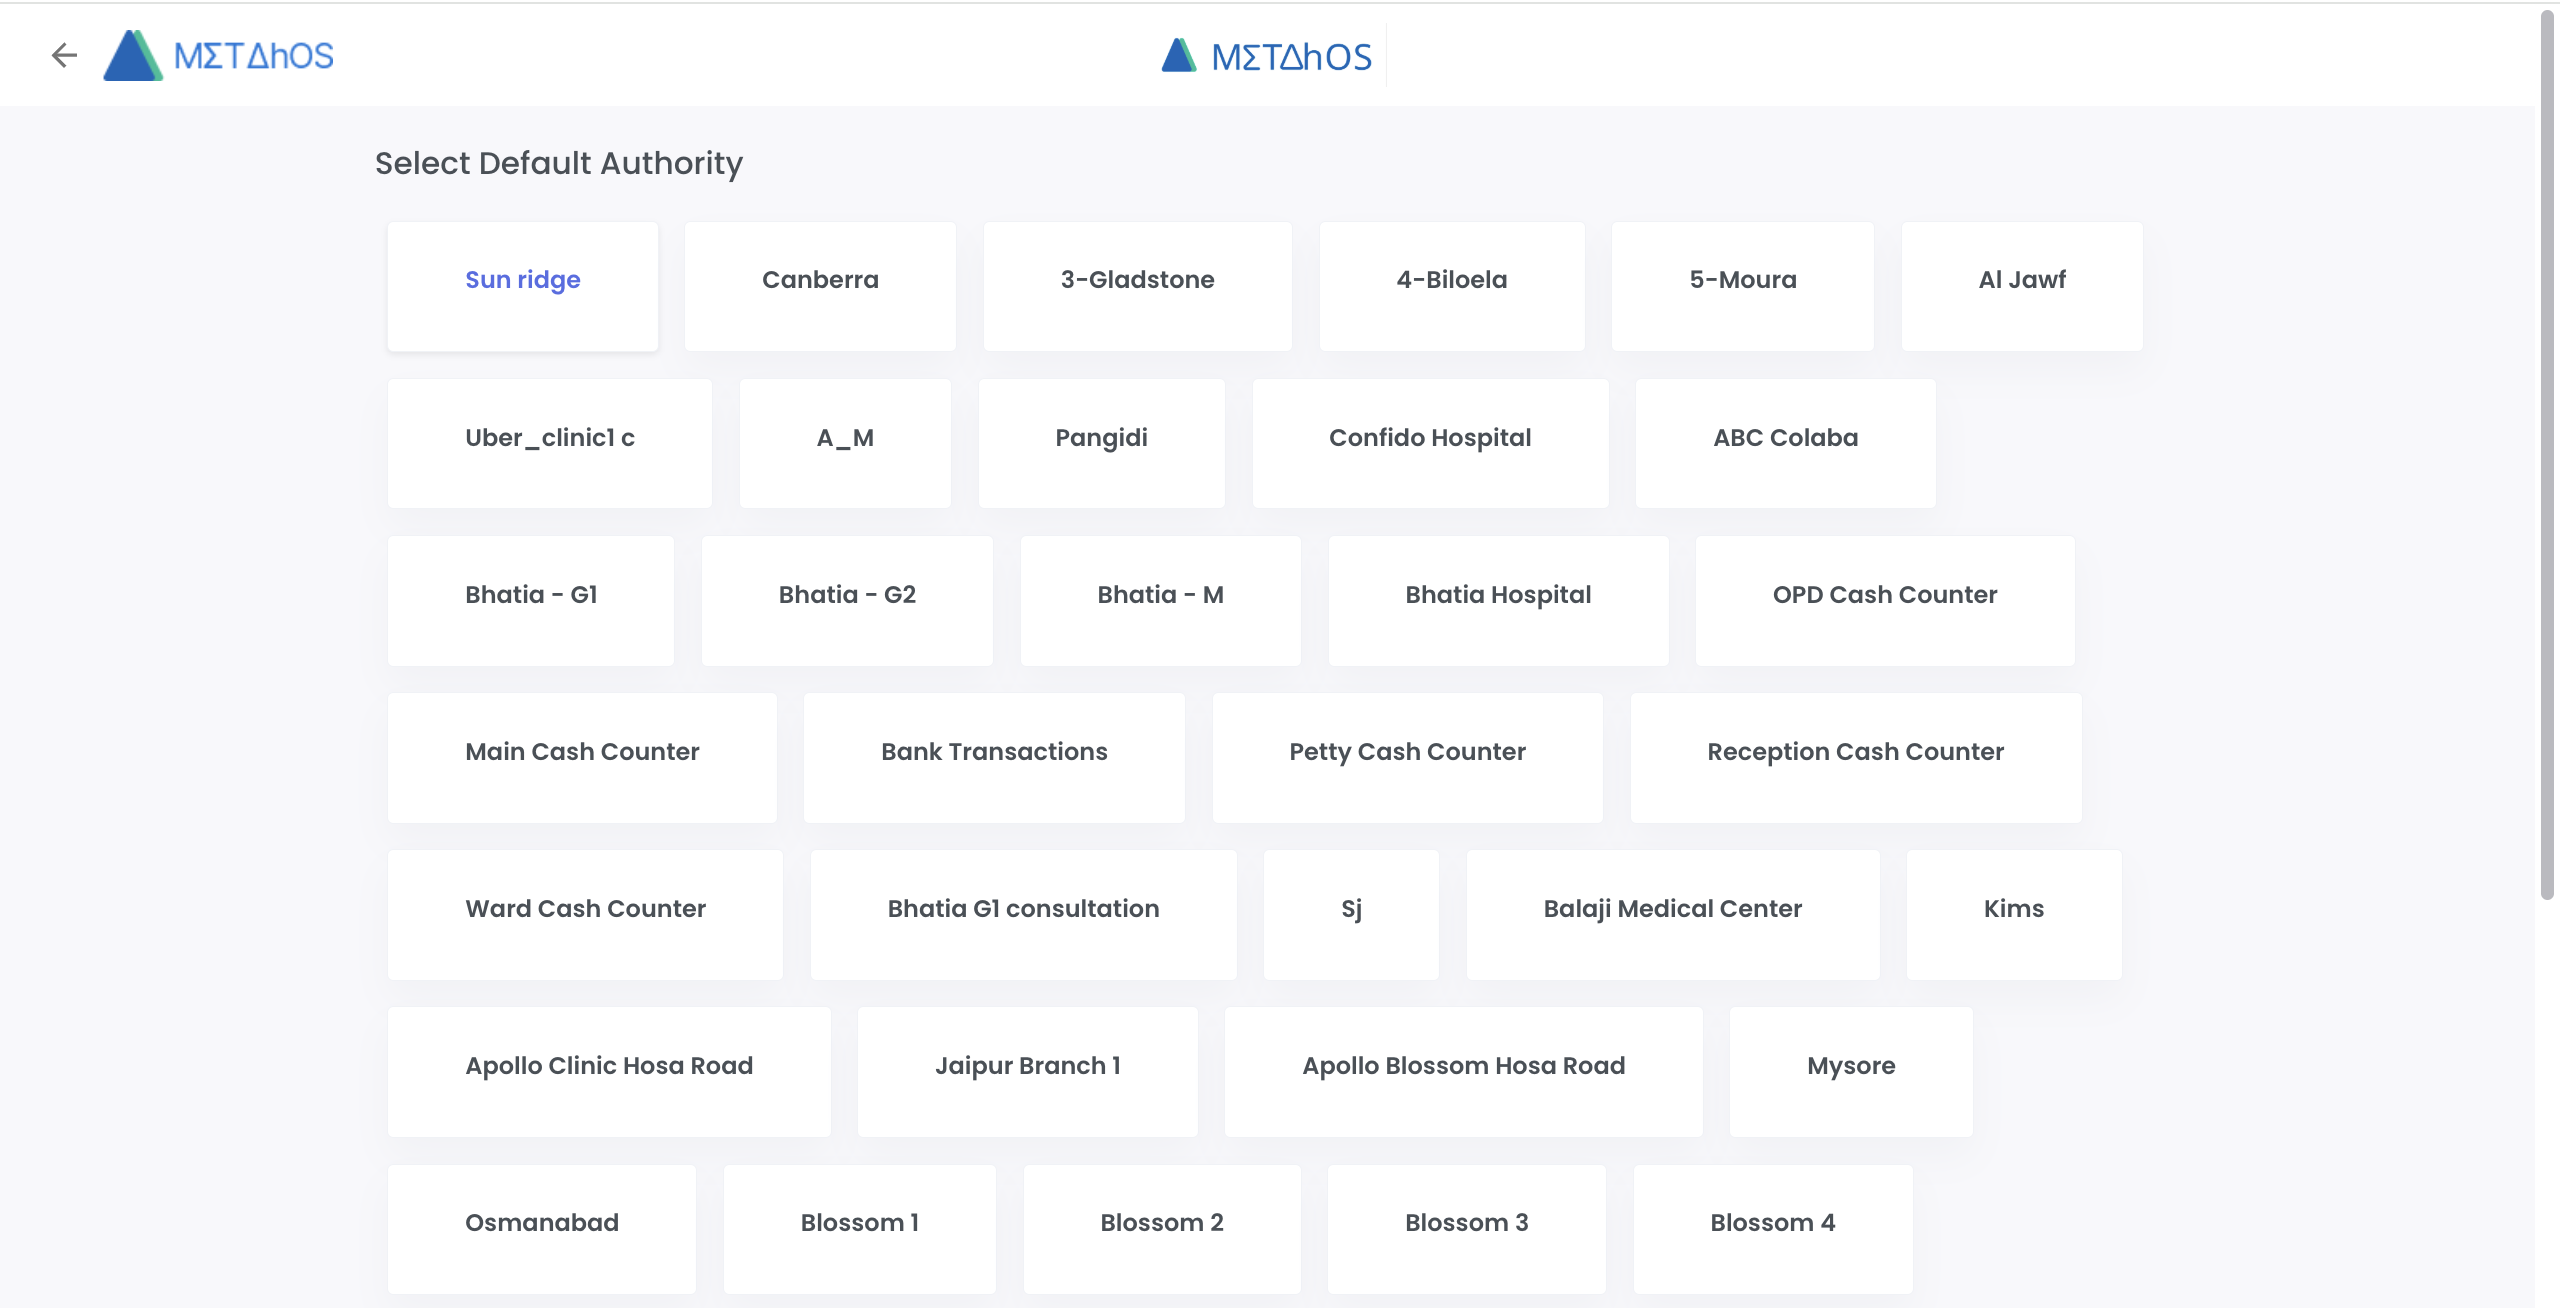Pick Reception Cash Counter
2560x1308 pixels.
click(x=1855, y=757)
